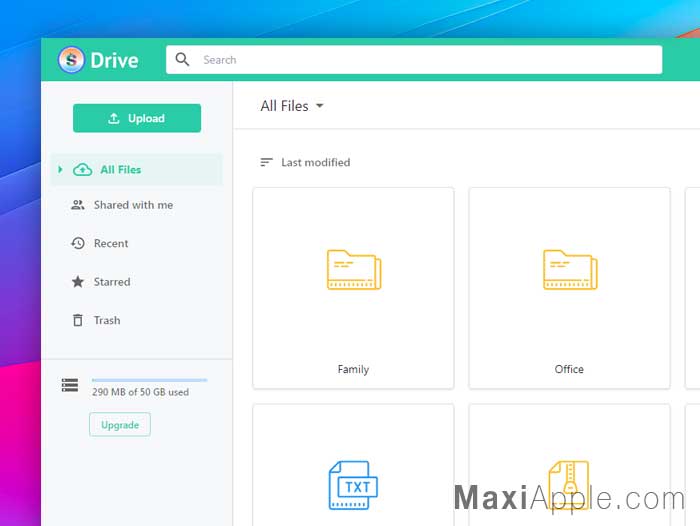Click the '290 MB of 50 GB used' text
The width and height of the screenshot is (700, 526).
tap(140, 392)
